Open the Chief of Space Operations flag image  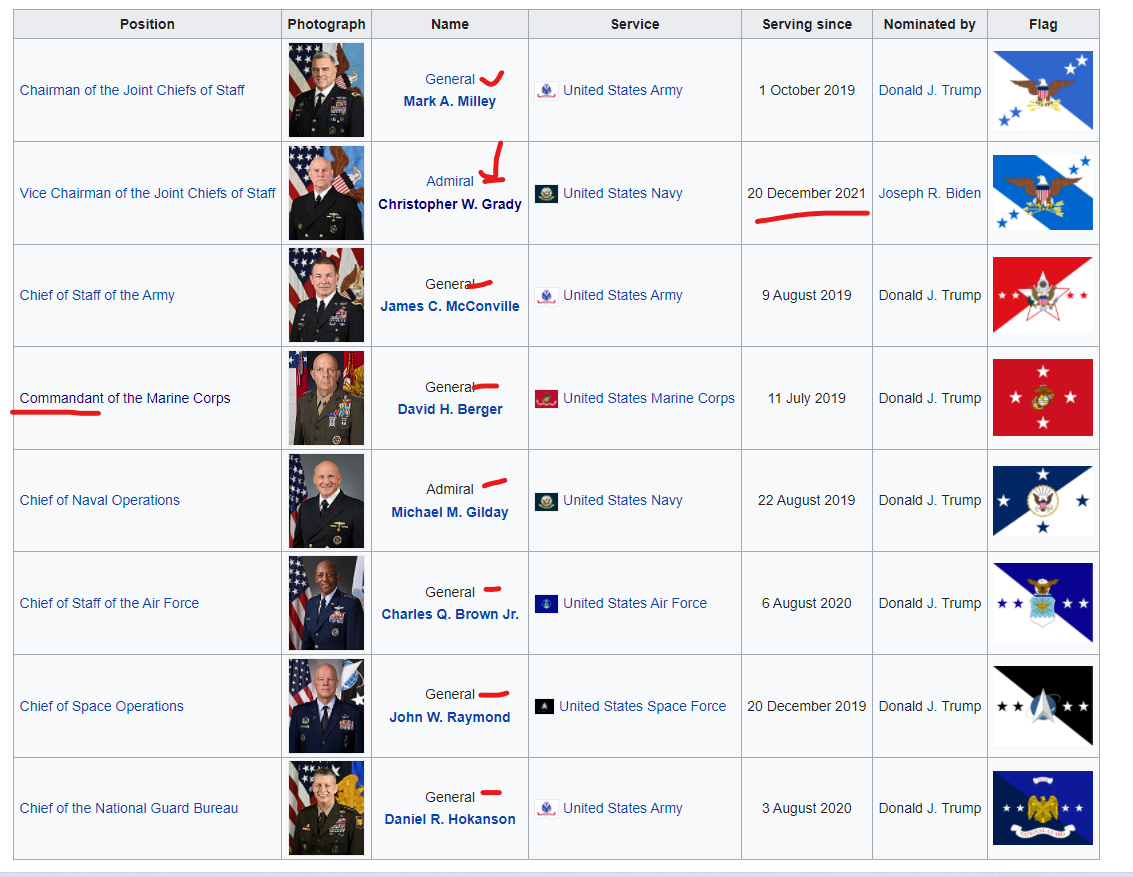click(x=1043, y=706)
